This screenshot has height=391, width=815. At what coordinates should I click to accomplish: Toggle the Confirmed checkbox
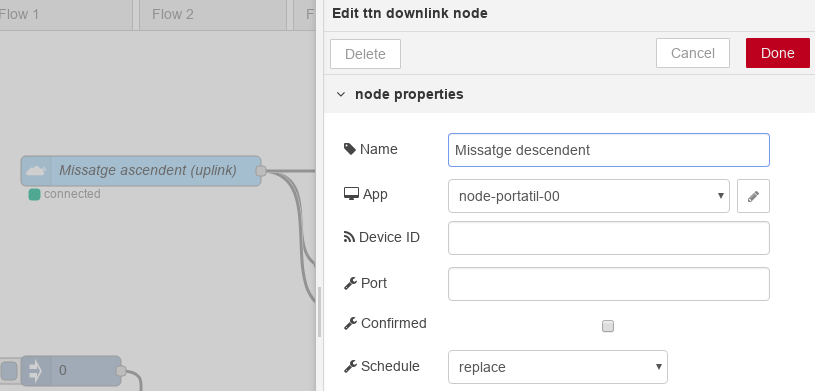tap(608, 326)
